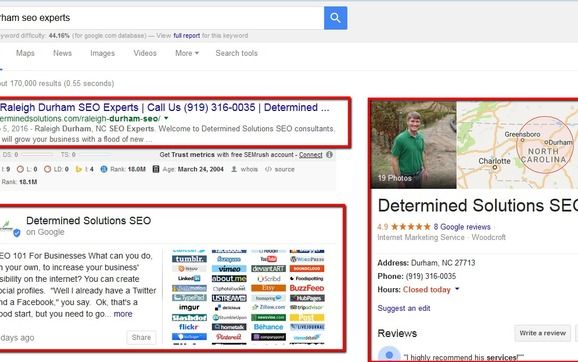Select the phone number (919) 316-0035 in panel

pos(431,276)
